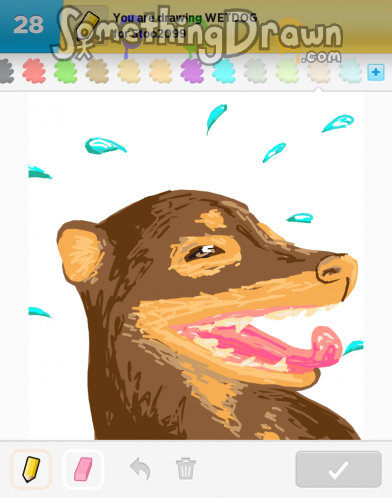Click the 'You are drawing WETDOG' text
The height and width of the screenshot is (498, 392).
click(x=185, y=18)
